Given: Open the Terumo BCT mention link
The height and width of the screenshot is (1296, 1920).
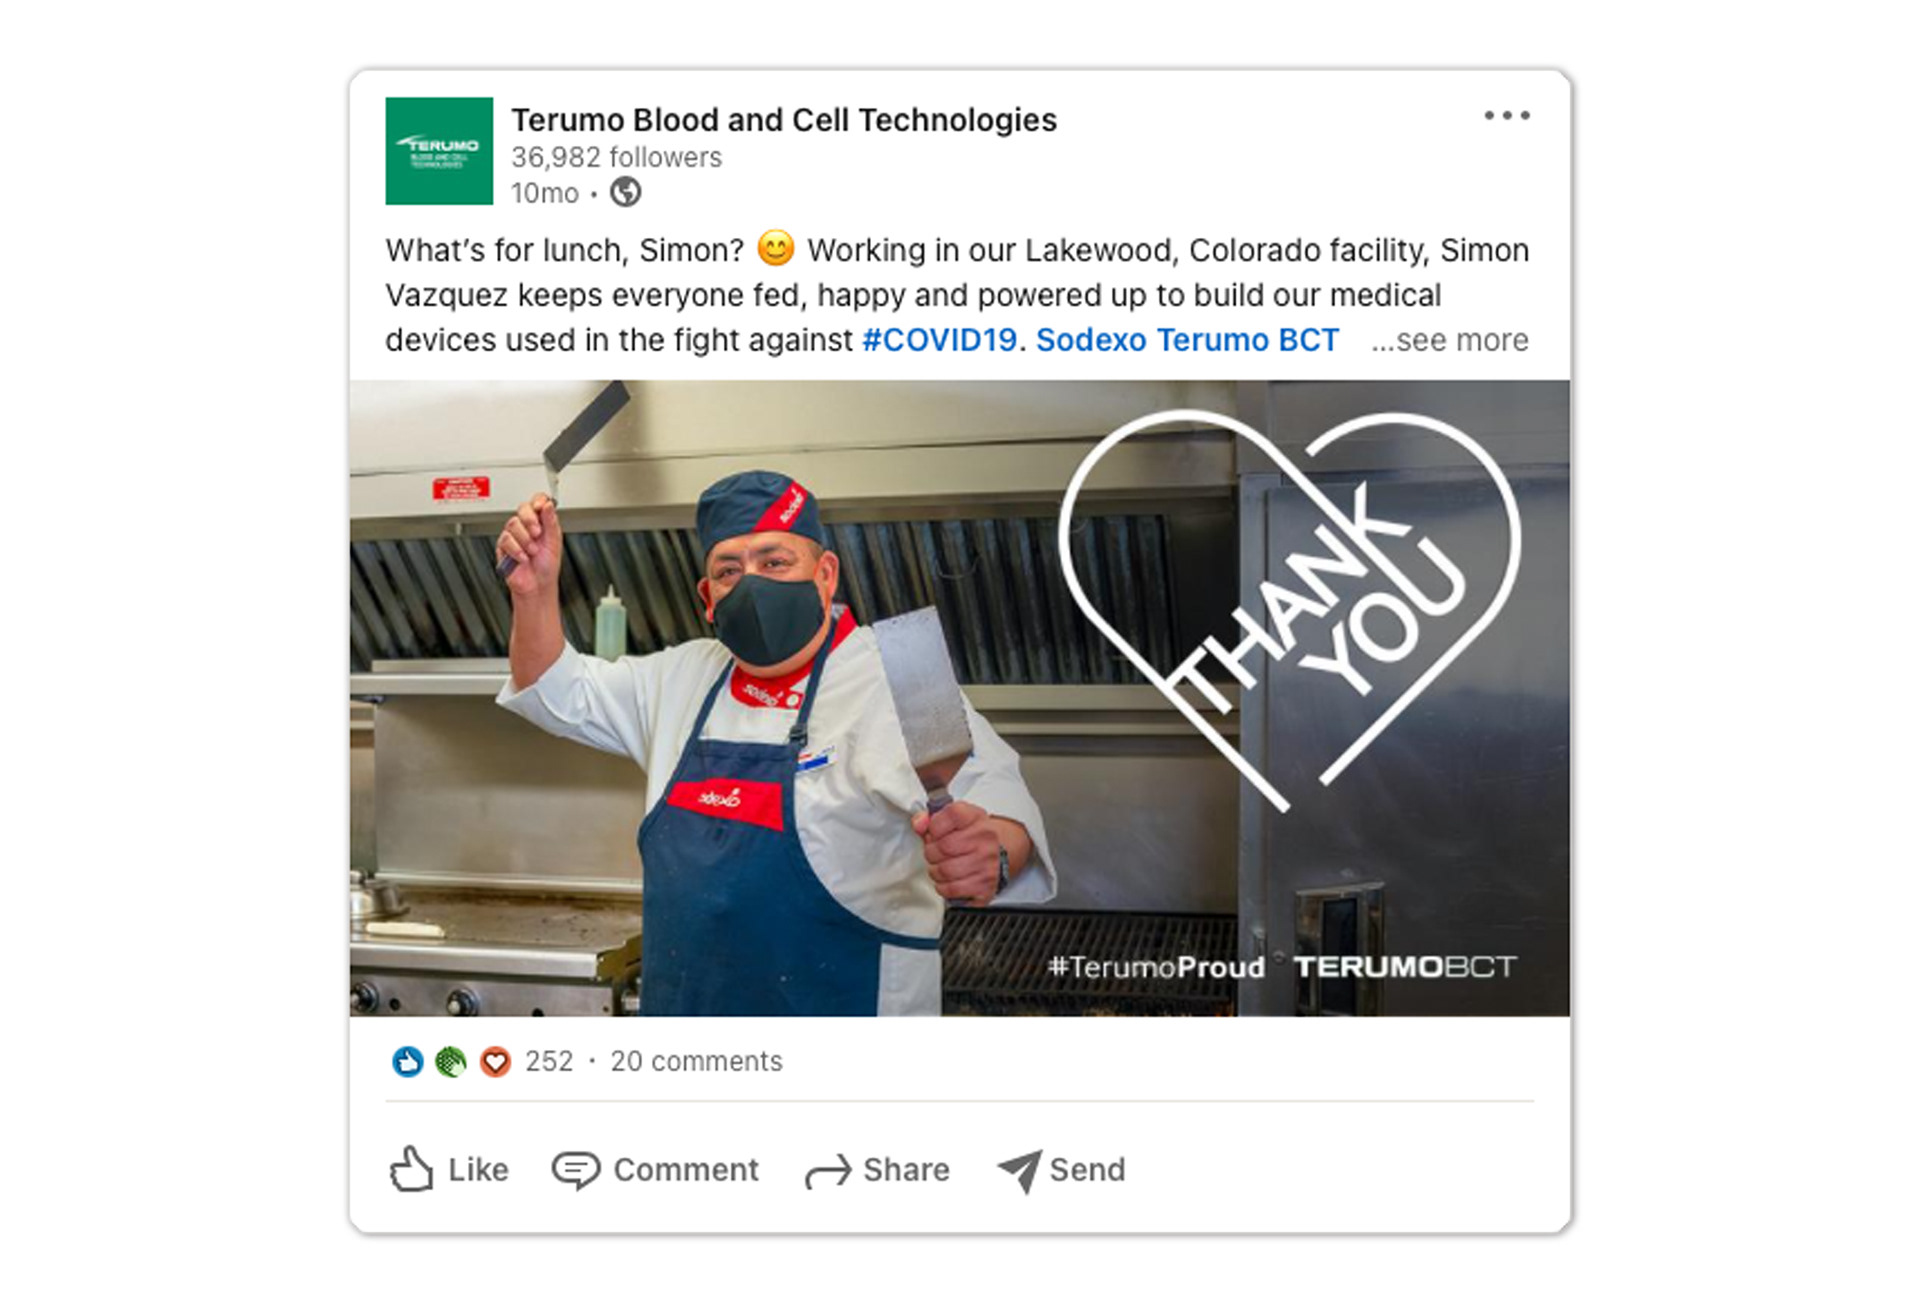Looking at the screenshot, I should click(x=1248, y=340).
